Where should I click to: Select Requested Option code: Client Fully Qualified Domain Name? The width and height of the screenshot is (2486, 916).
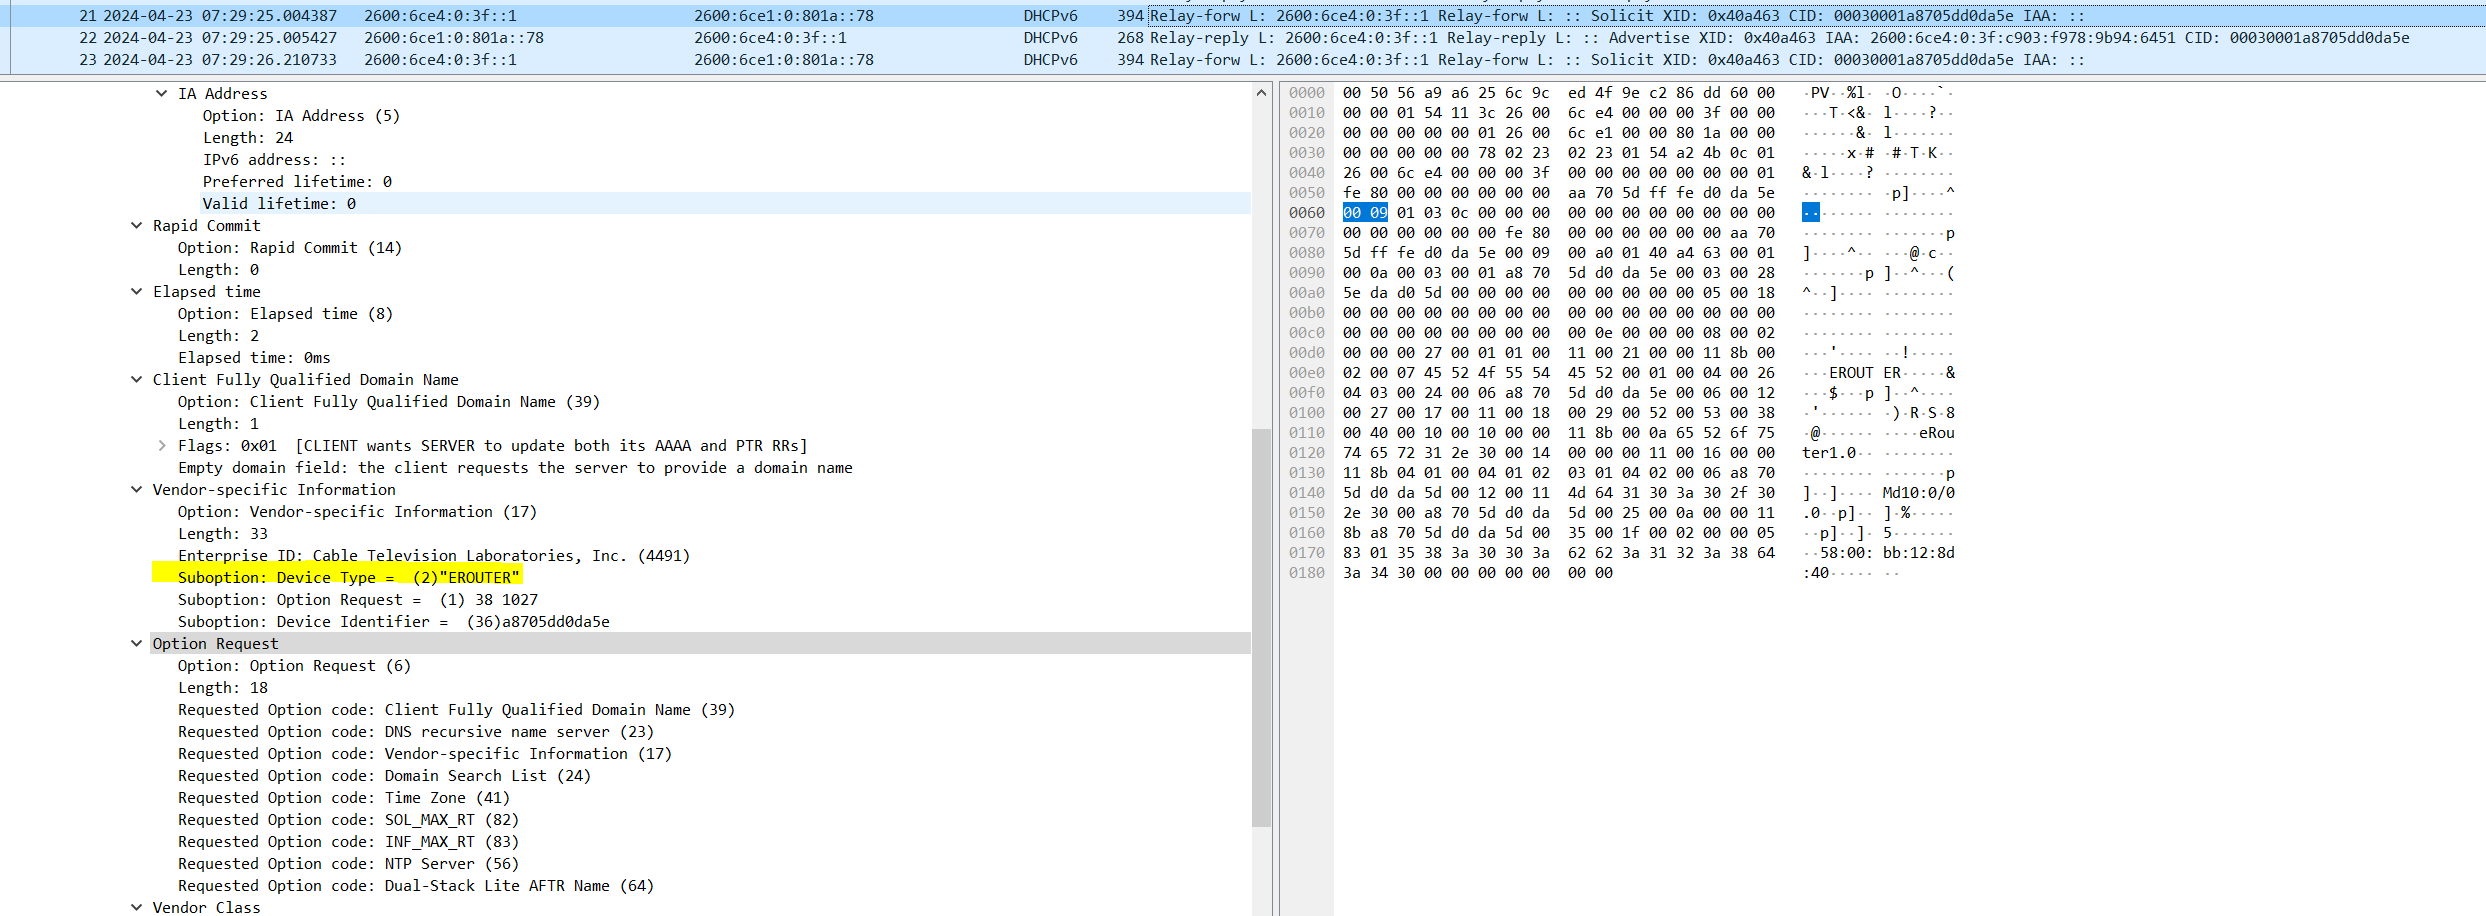point(456,709)
